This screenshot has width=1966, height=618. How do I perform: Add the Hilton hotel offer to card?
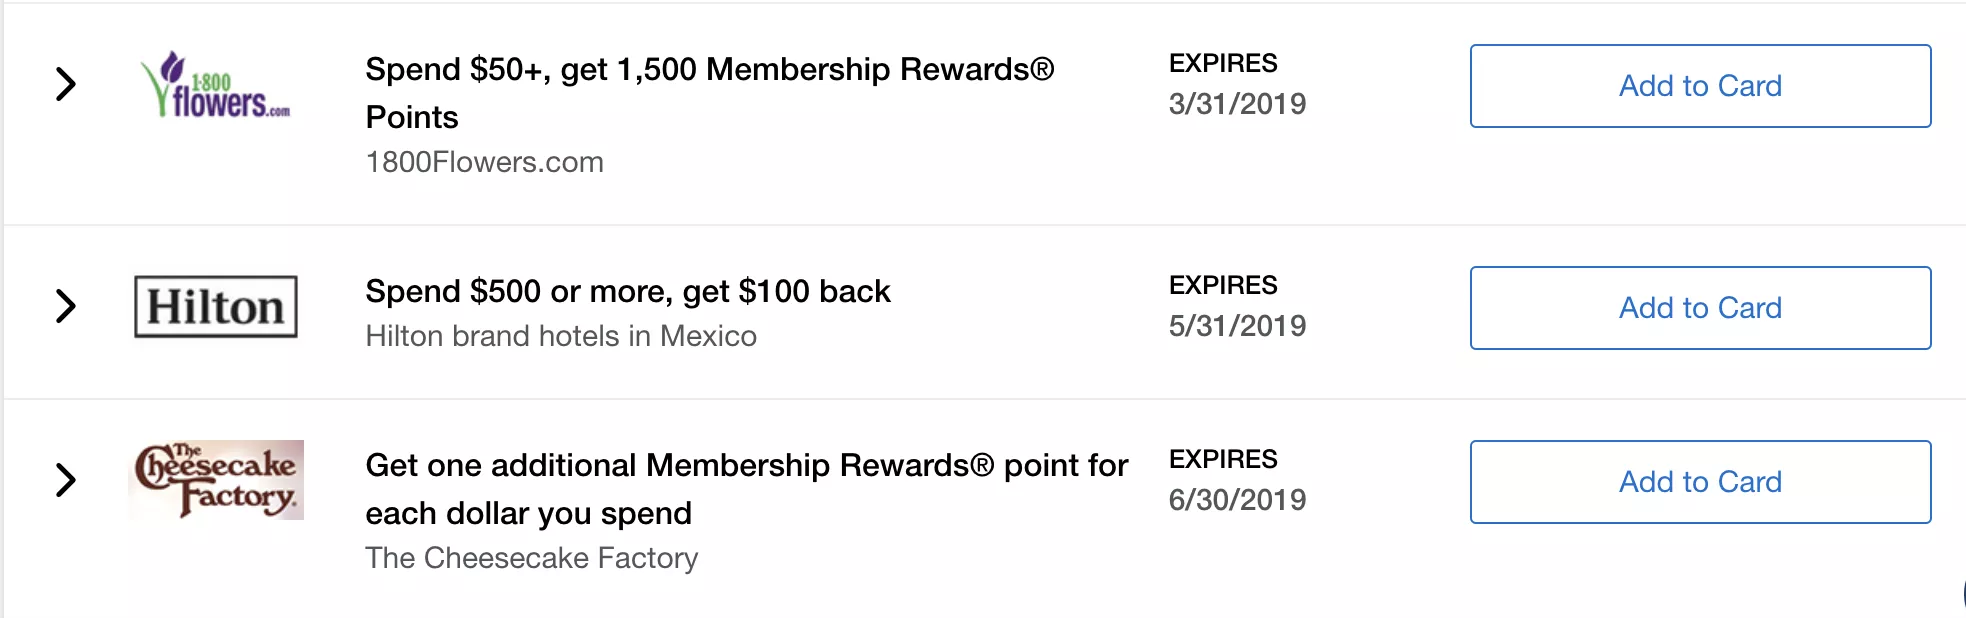[1699, 308]
